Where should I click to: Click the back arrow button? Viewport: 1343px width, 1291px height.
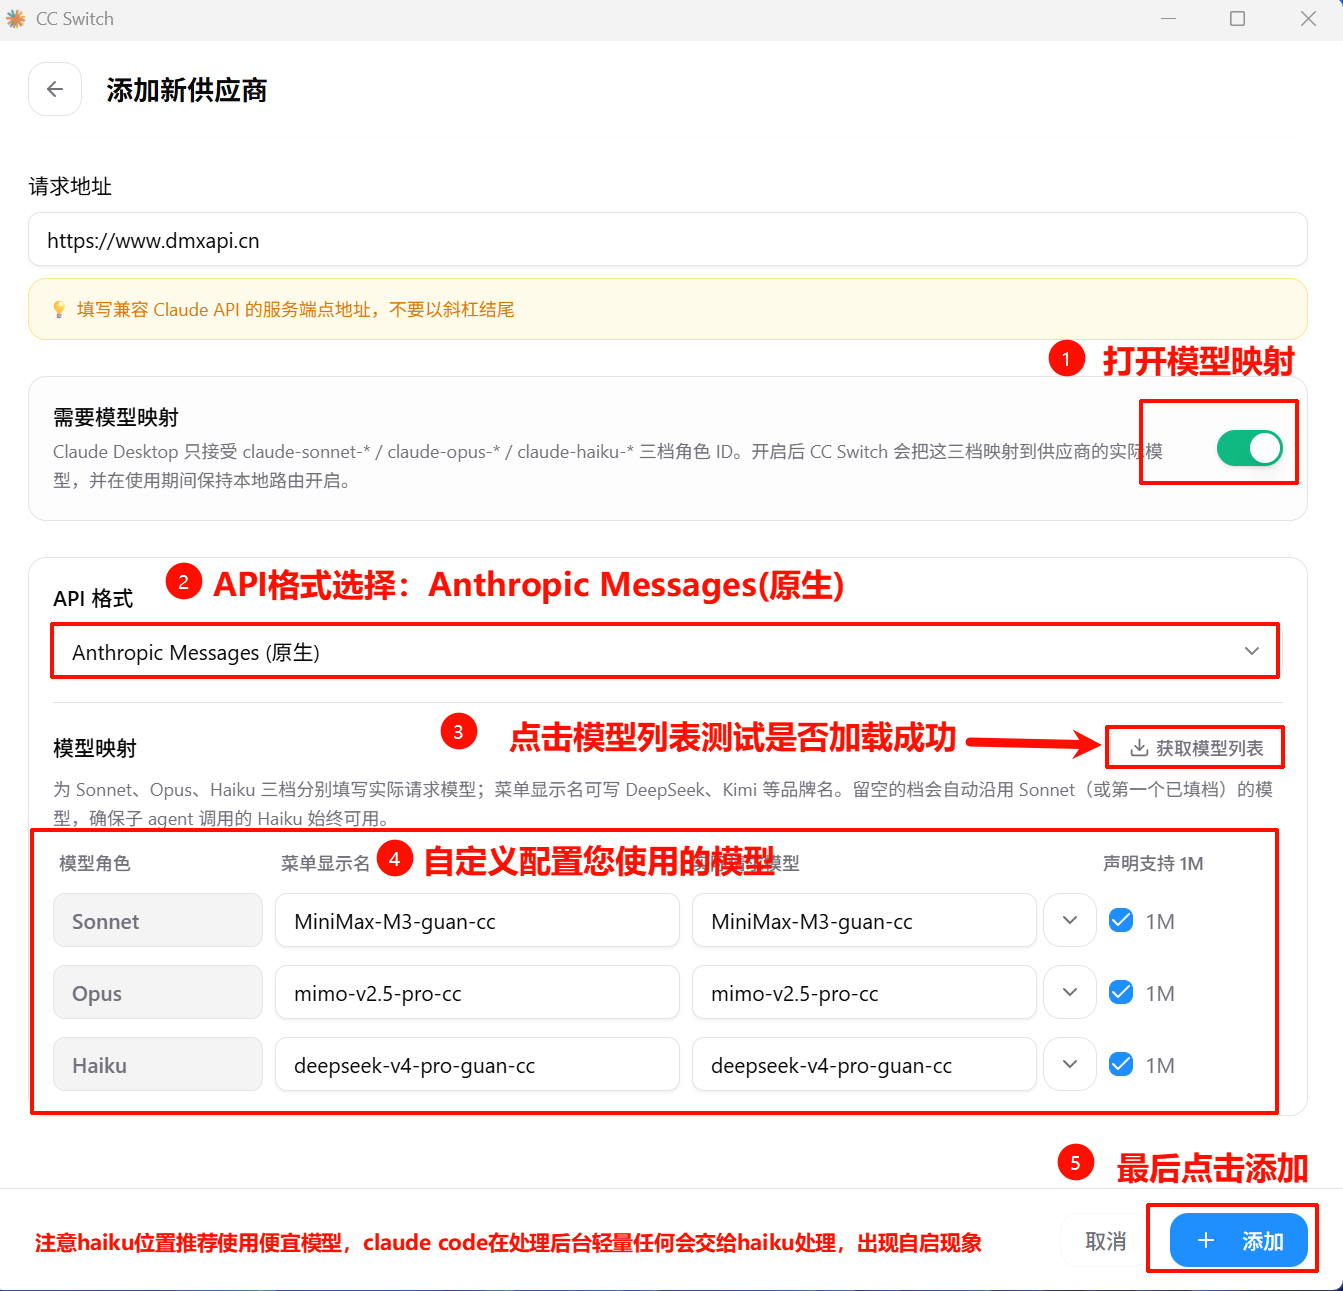pos(55,89)
